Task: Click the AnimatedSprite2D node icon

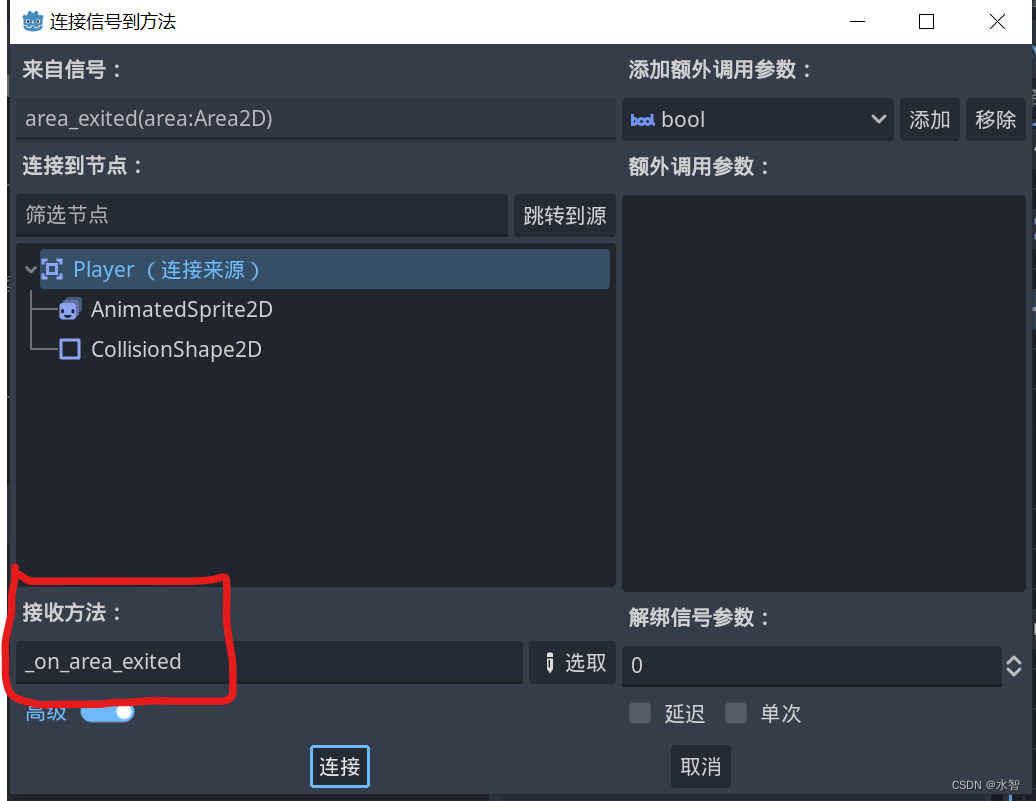Action: coord(70,309)
